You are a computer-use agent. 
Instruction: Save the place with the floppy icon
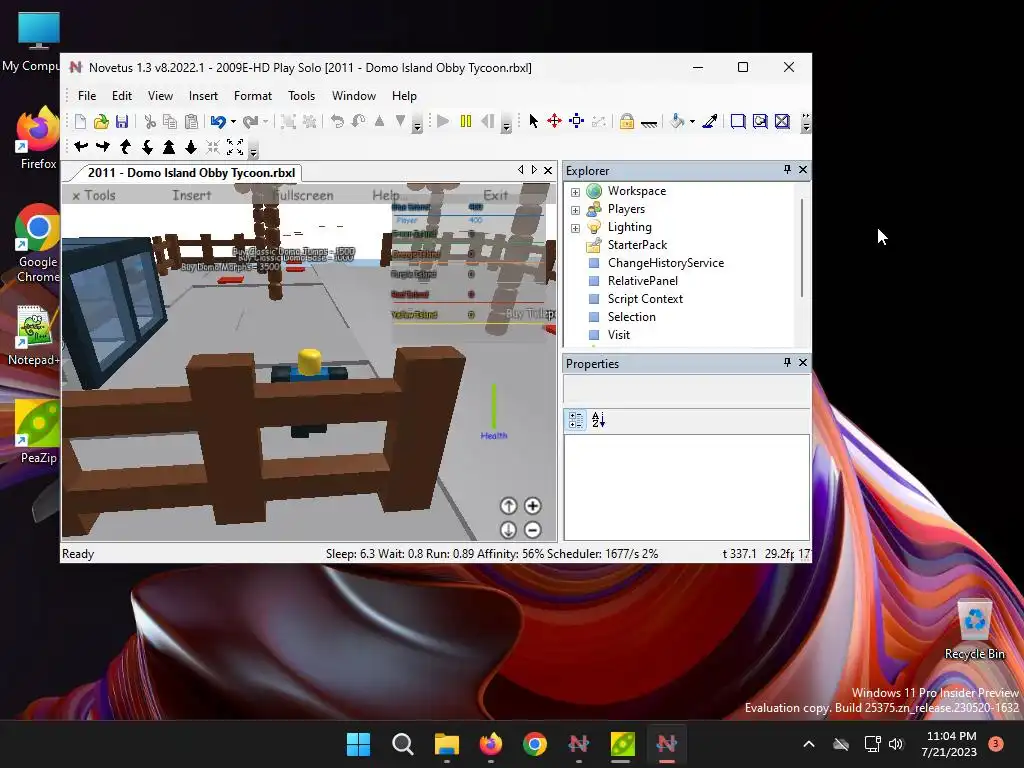click(x=122, y=121)
